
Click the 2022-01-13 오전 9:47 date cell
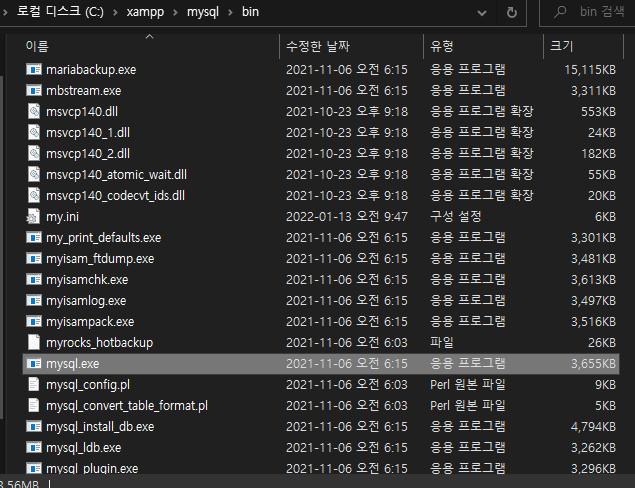click(x=347, y=217)
